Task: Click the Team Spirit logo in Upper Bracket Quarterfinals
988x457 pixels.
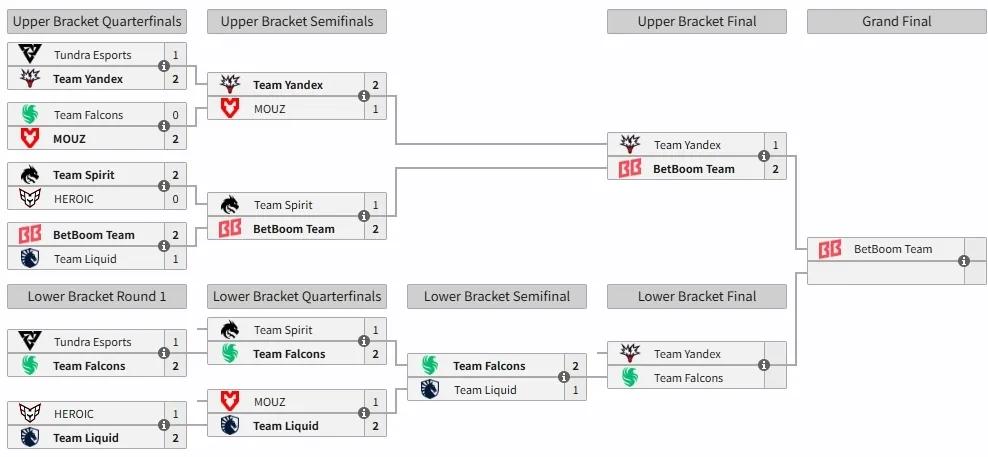Action: pyautogui.click(x=29, y=175)
